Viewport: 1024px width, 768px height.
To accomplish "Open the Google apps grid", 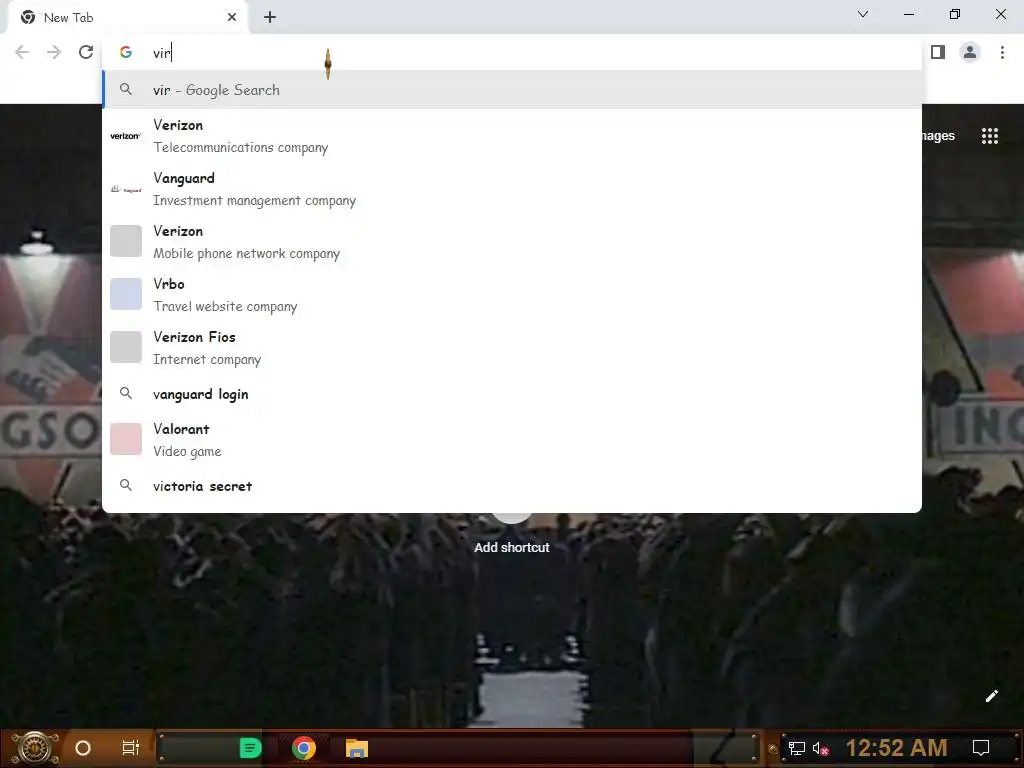I will pyautogui.click(x=989, y=136).
